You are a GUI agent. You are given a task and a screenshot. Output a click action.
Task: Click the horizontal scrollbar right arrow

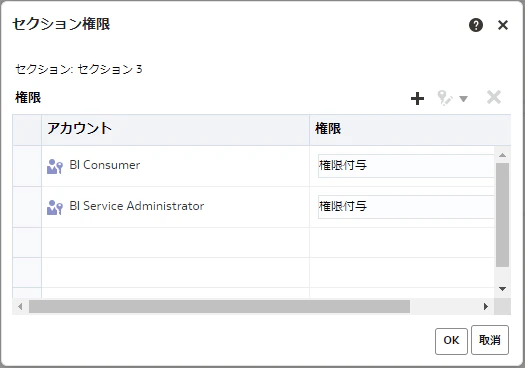click(486, 306)
